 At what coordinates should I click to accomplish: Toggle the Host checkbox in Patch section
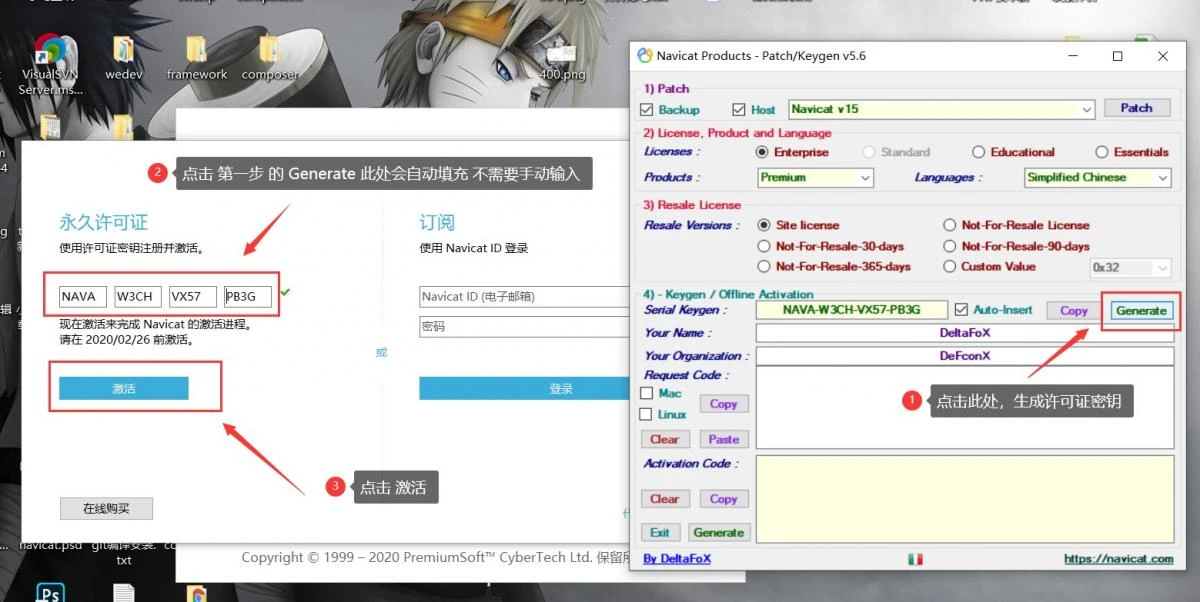point(739,109)
